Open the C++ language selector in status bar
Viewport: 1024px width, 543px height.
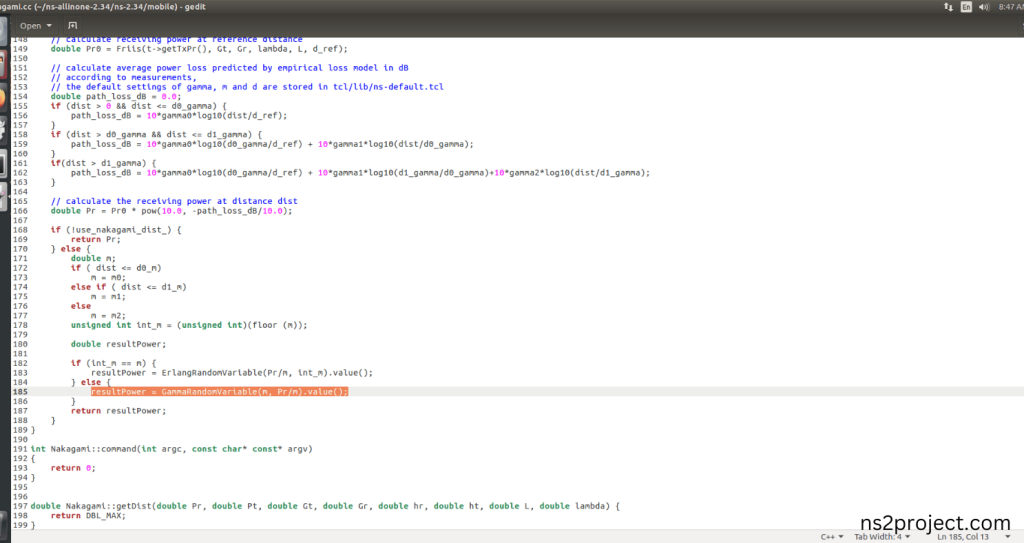point(831,537)
